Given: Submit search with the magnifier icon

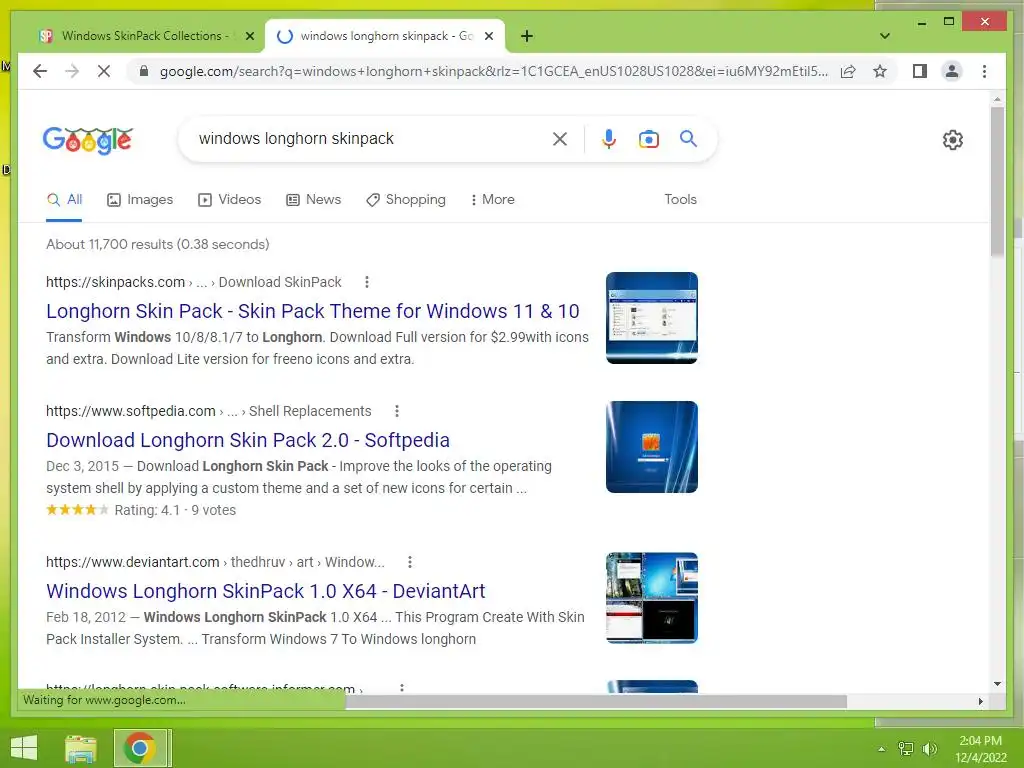Looking at the screenshot, I should point(688,138).
